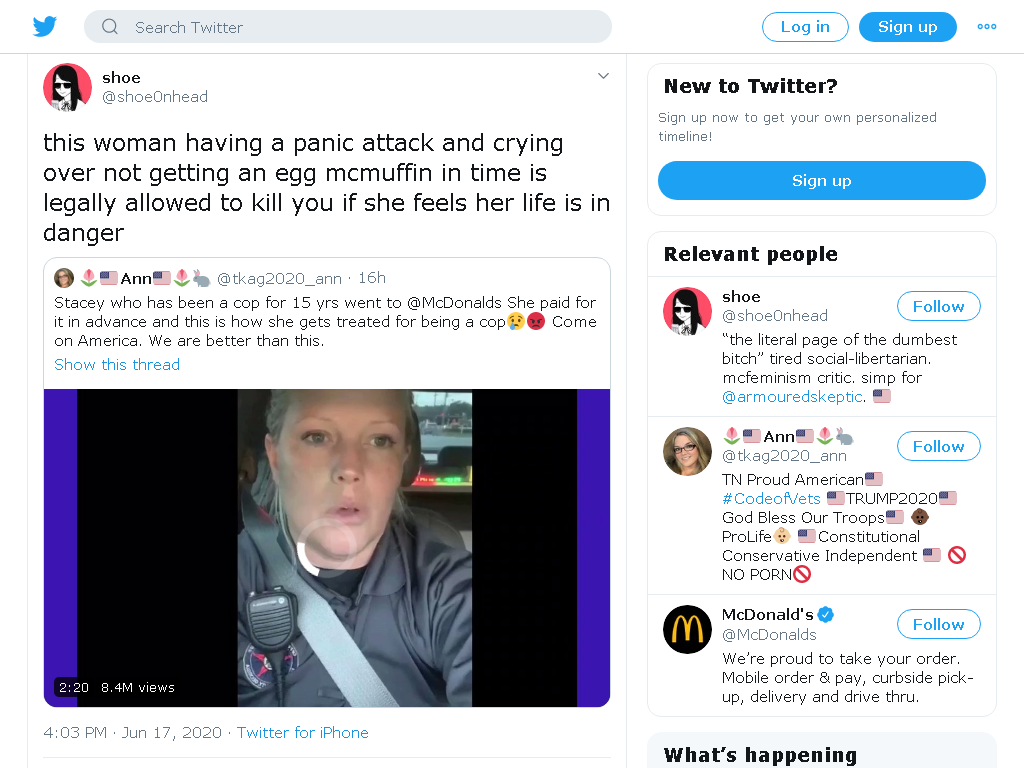Click the Twitter bird logo
Viewport: 1024px width, 768px height.
click(x=45, y=27)
